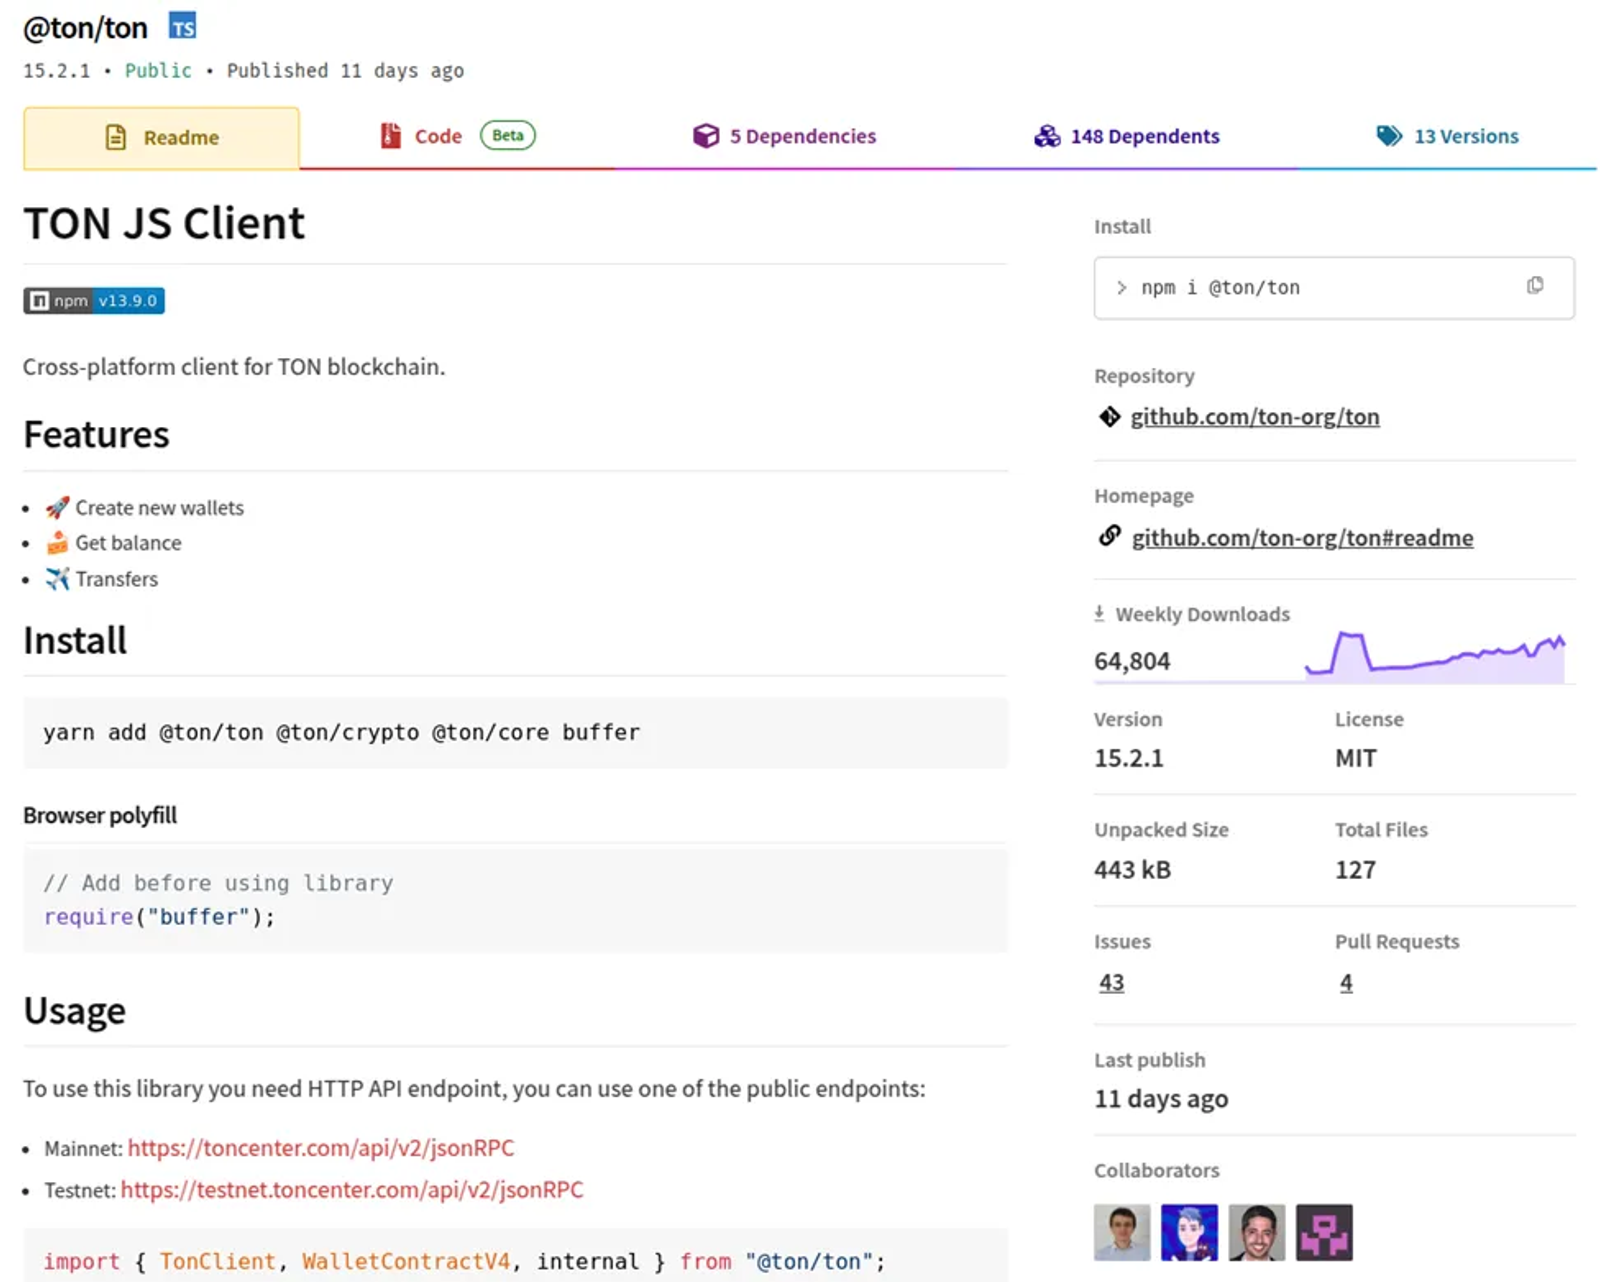Click the weekly downloads sparkline chart

point(1435,656)
